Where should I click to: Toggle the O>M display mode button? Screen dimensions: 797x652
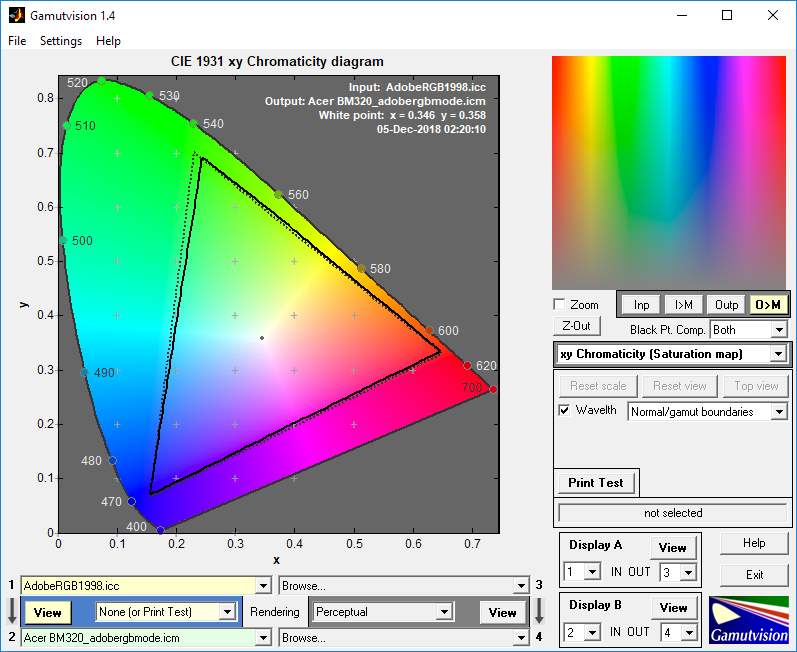768,305
